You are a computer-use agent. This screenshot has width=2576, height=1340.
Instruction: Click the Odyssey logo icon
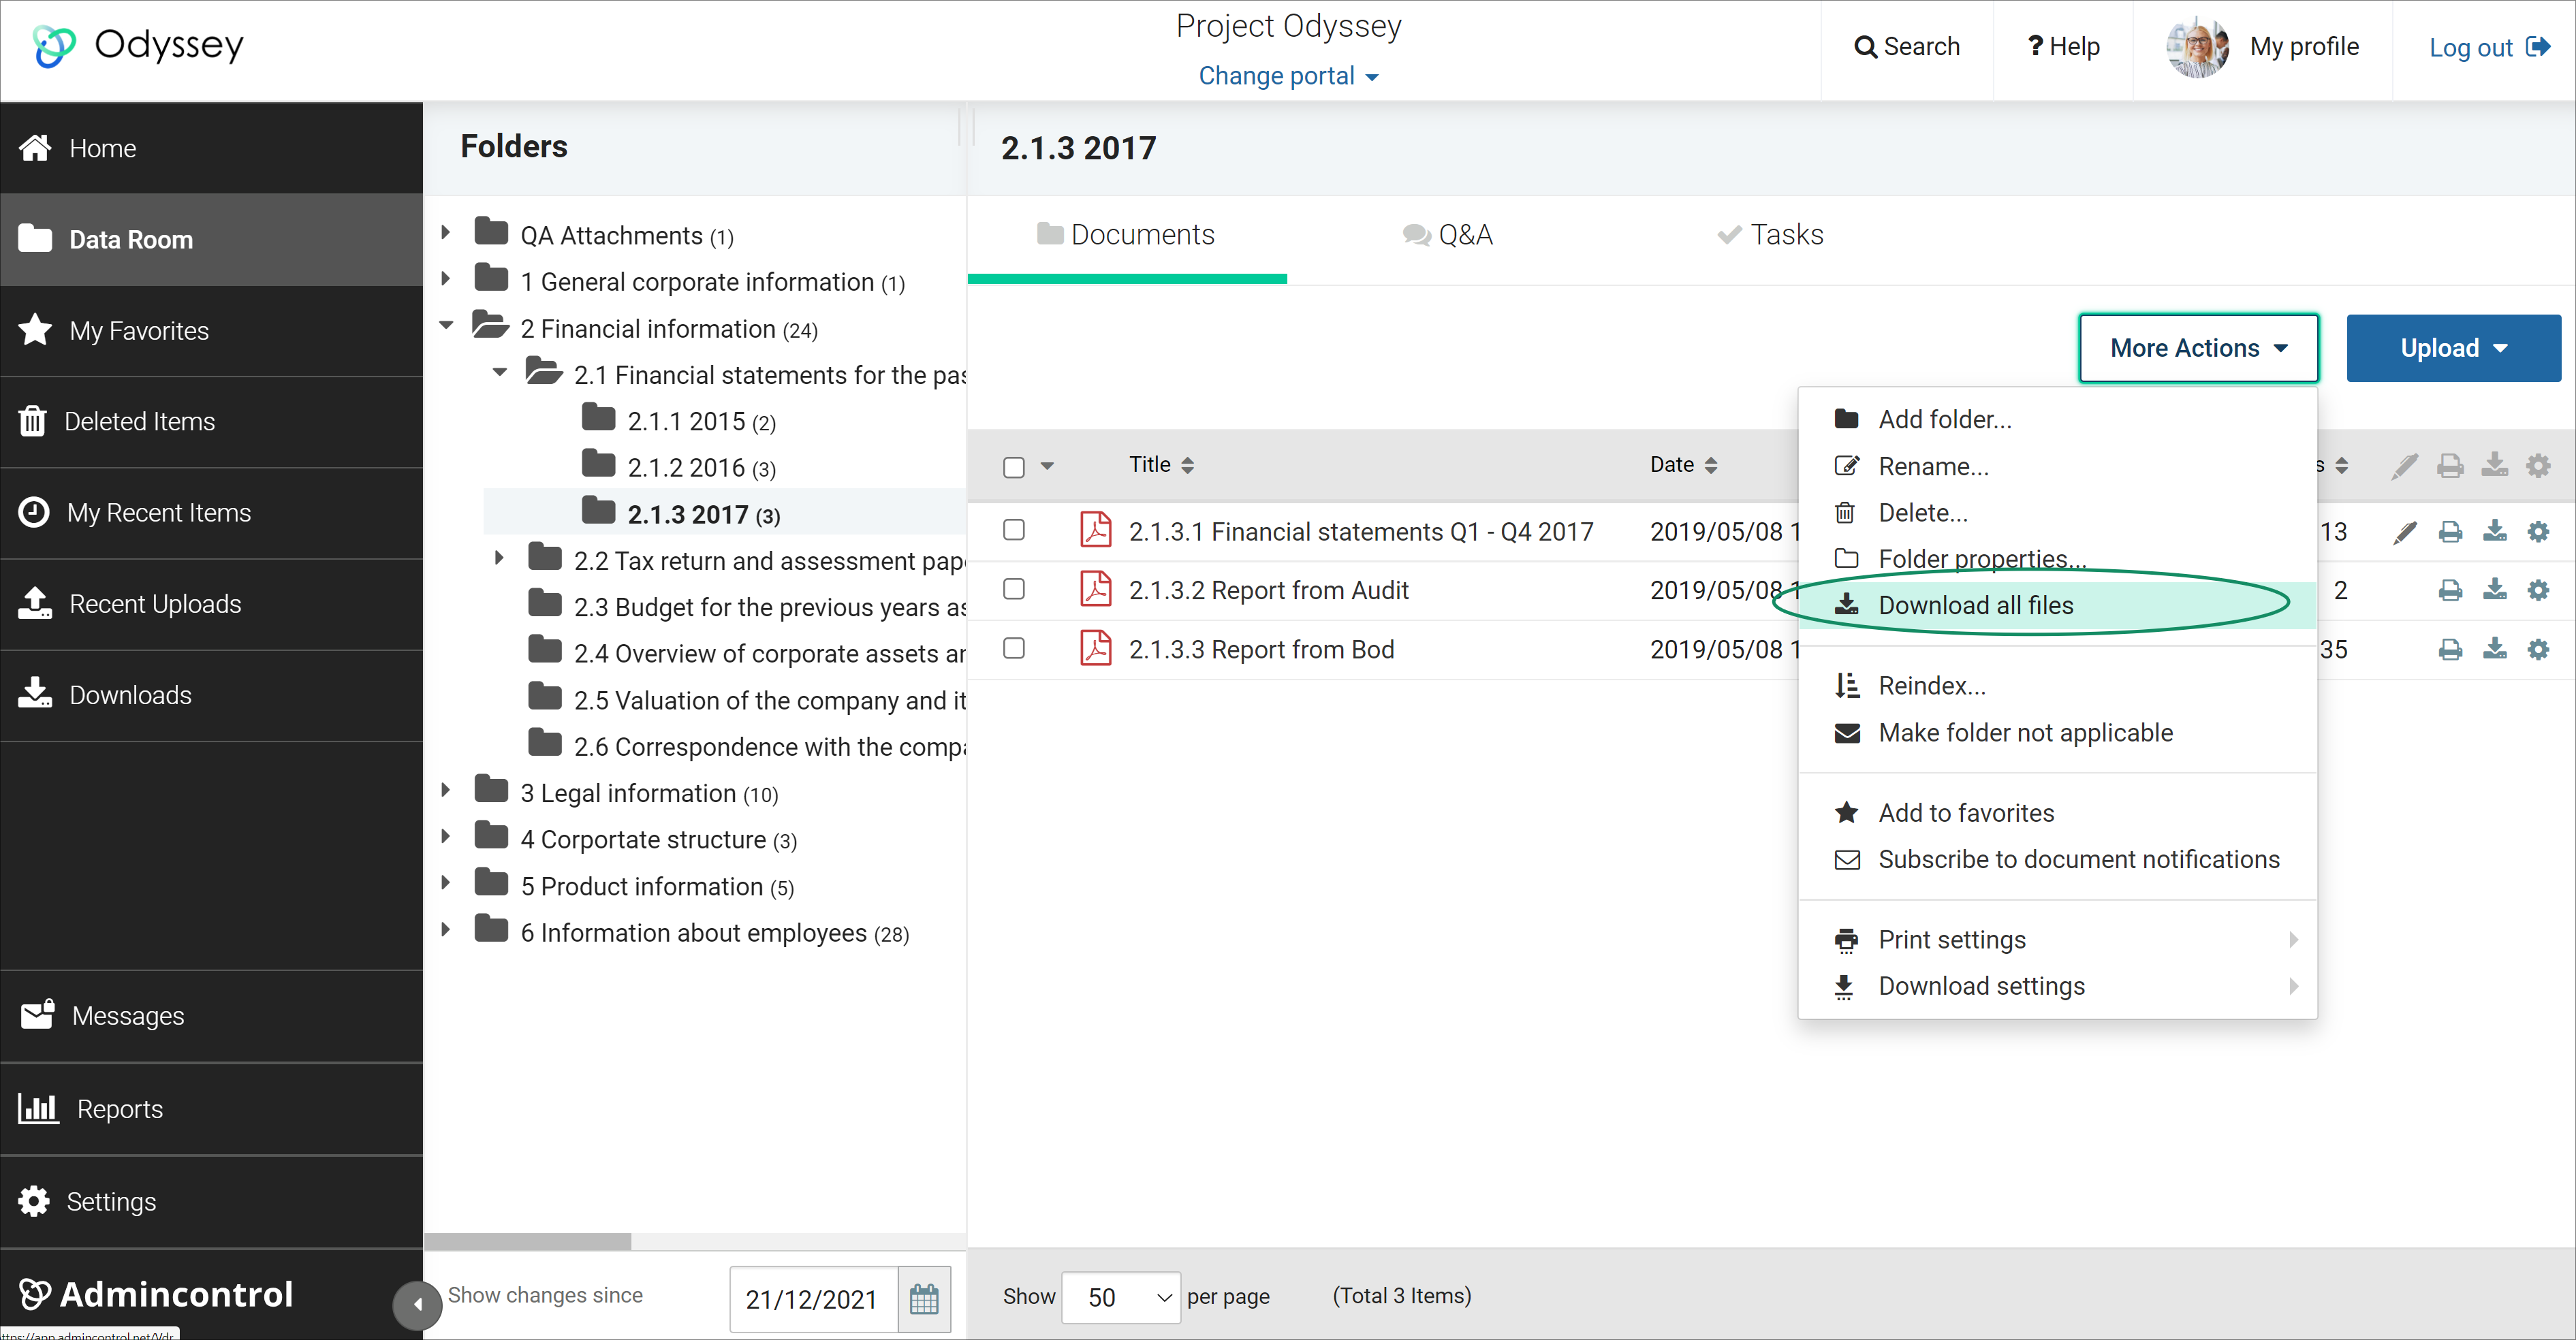click(x=54, y=46)
